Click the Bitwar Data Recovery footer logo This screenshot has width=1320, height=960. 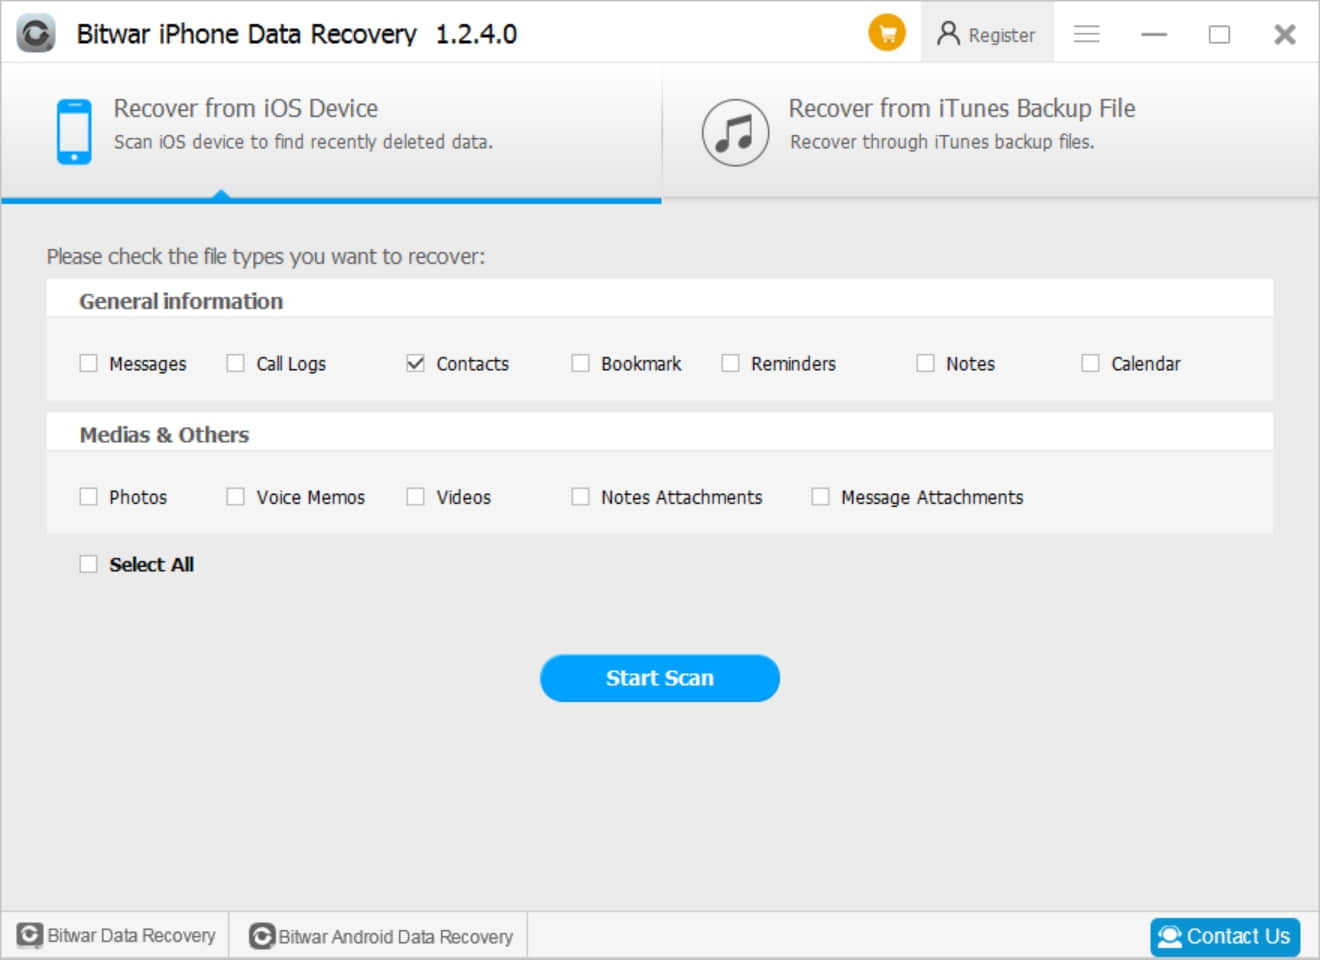pyautogui.click(x=30, y=935)
